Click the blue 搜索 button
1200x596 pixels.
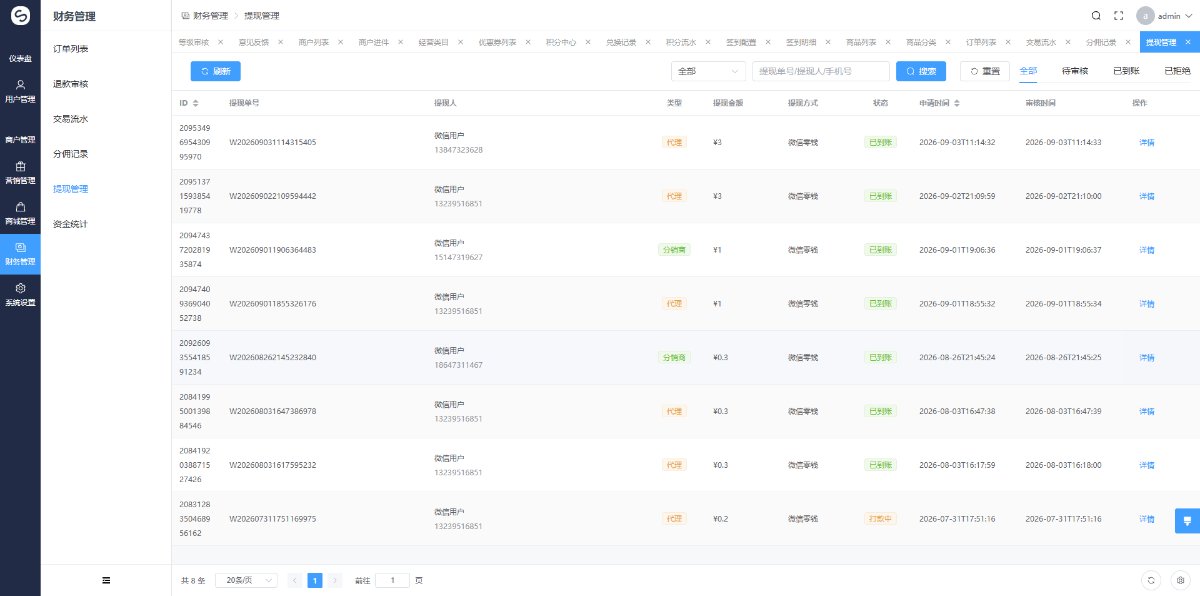point(922,71)
